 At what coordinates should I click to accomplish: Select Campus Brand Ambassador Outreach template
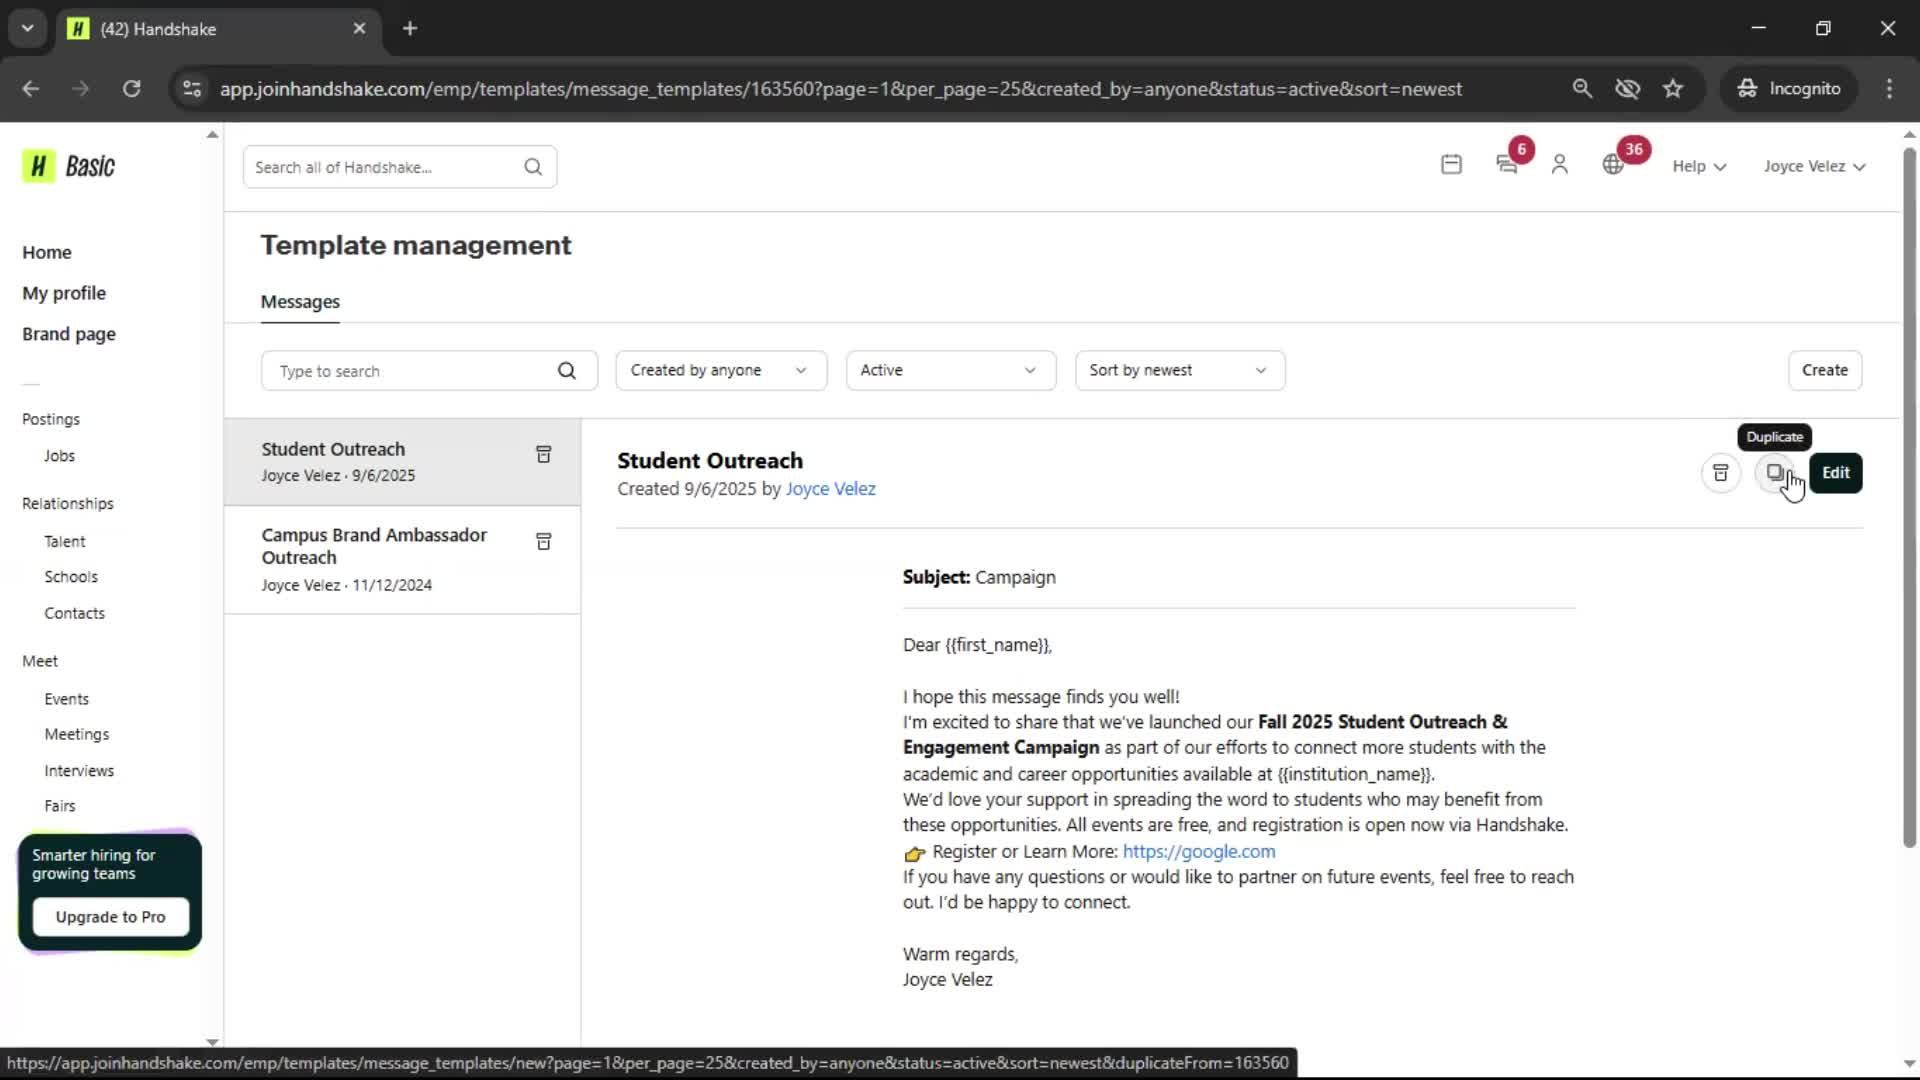click(x=402, y=560)
